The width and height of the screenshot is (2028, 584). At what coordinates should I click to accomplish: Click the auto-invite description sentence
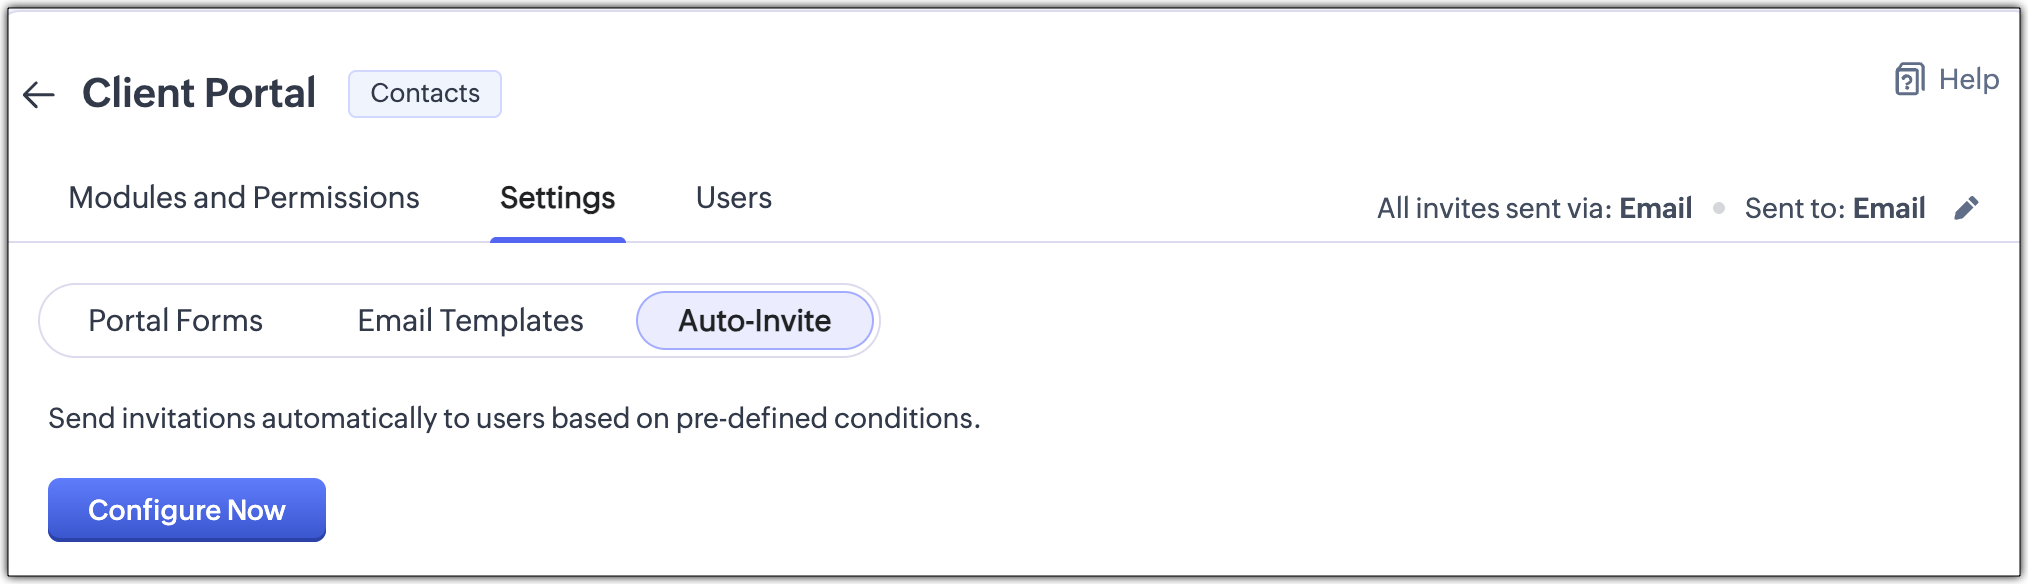click(514, 418)
